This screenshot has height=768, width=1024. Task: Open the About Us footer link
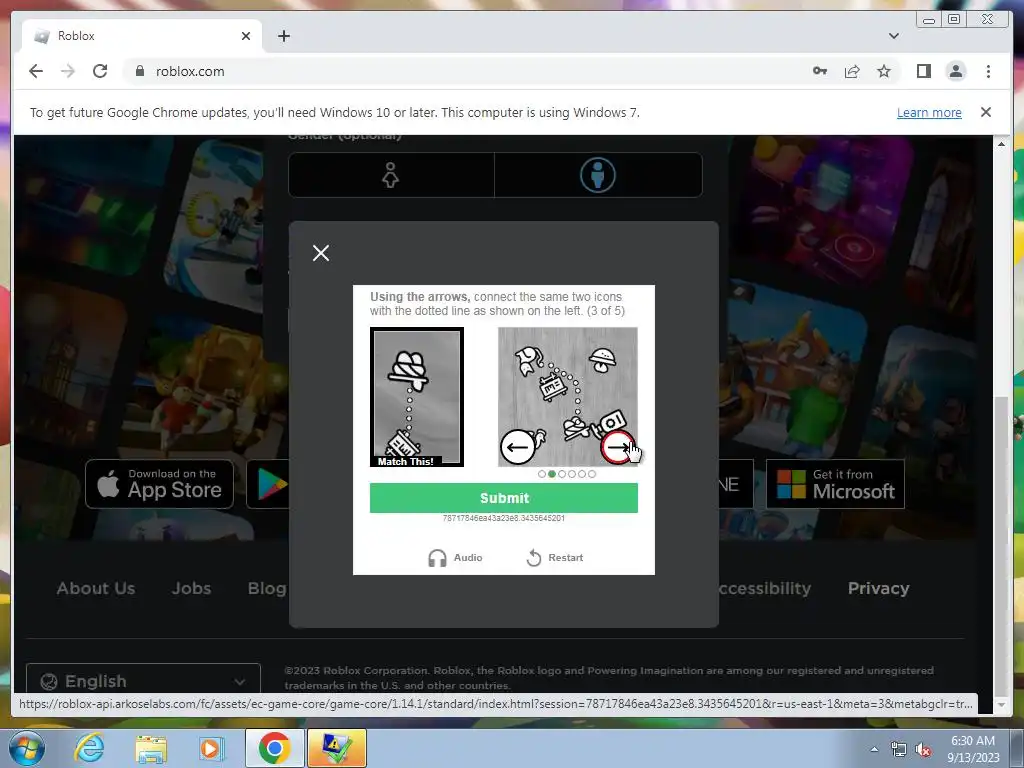[96, 588]
